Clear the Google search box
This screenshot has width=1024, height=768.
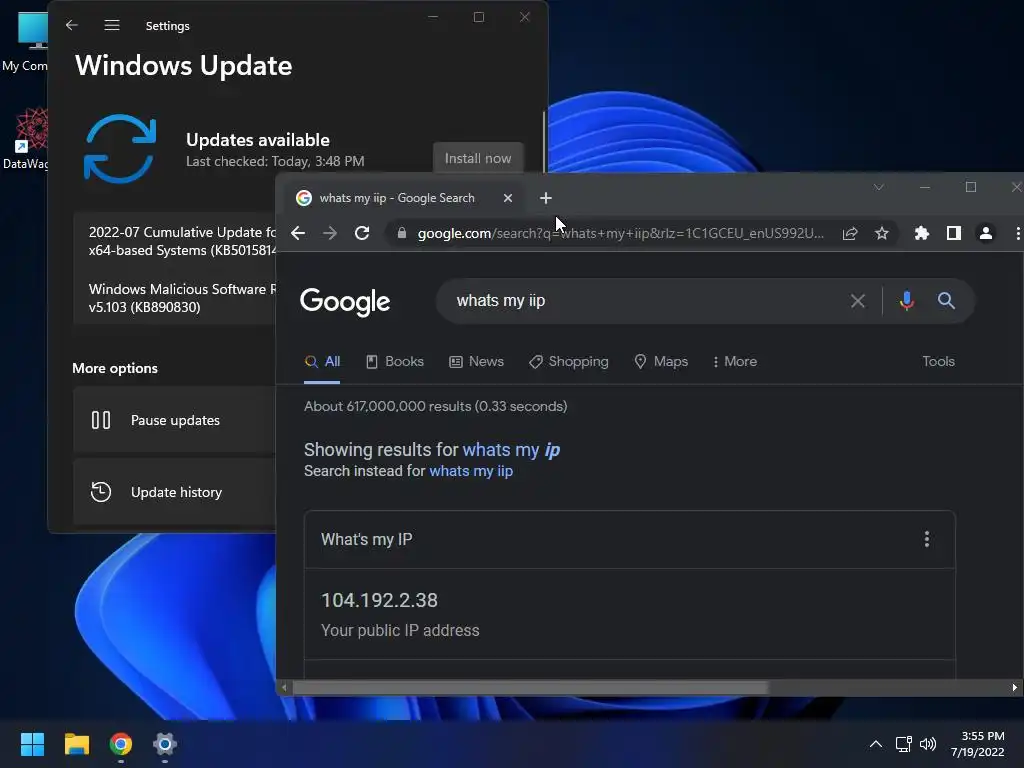tap(857, 300)
